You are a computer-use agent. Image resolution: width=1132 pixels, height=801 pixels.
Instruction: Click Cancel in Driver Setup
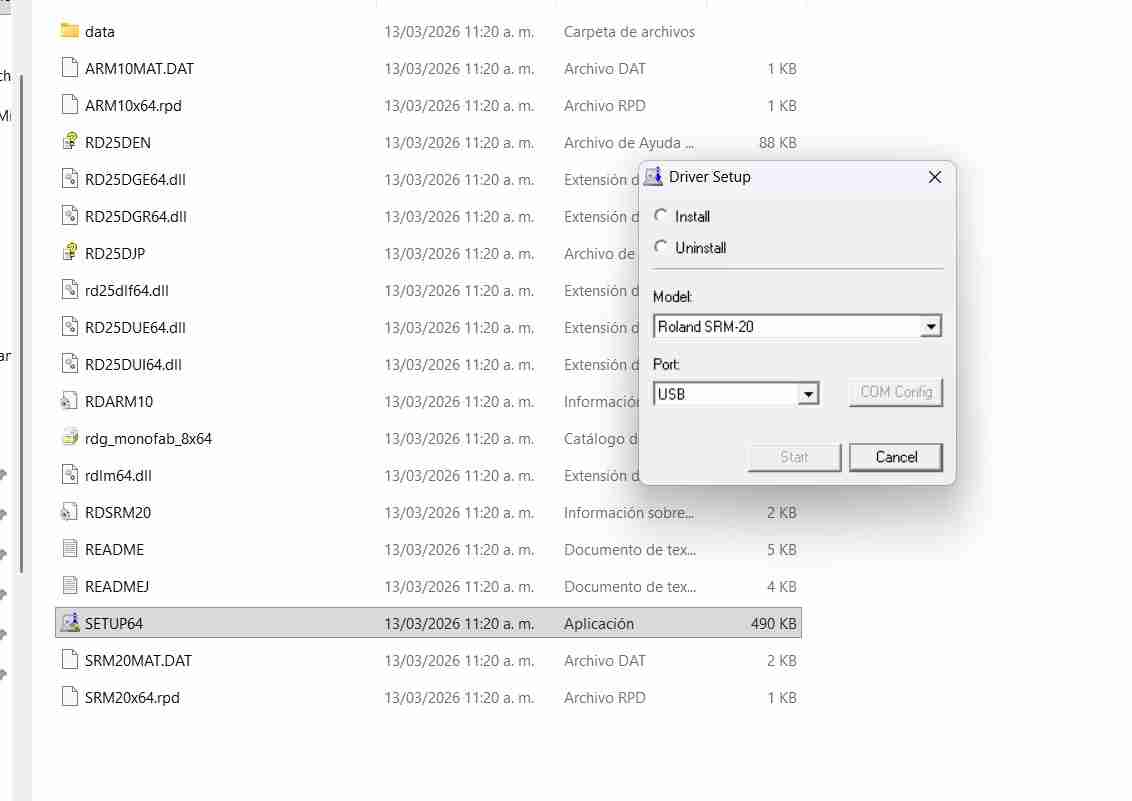click(x=896, y=457)
